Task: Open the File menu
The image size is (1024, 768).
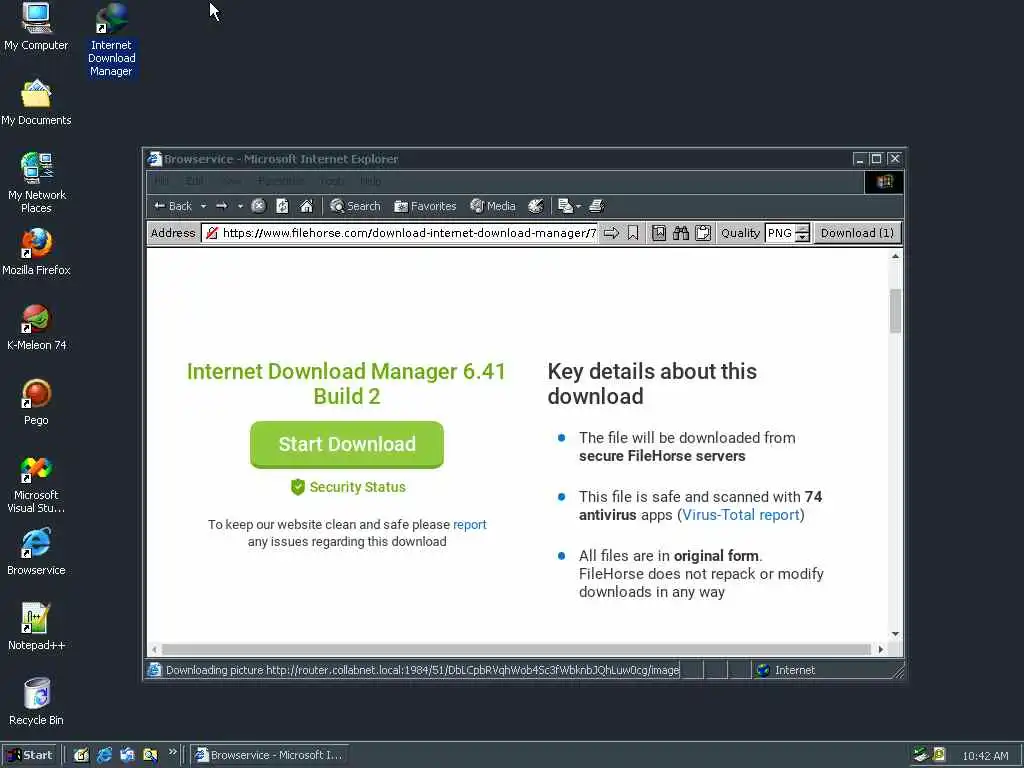Action: click(x=161, y=181)
